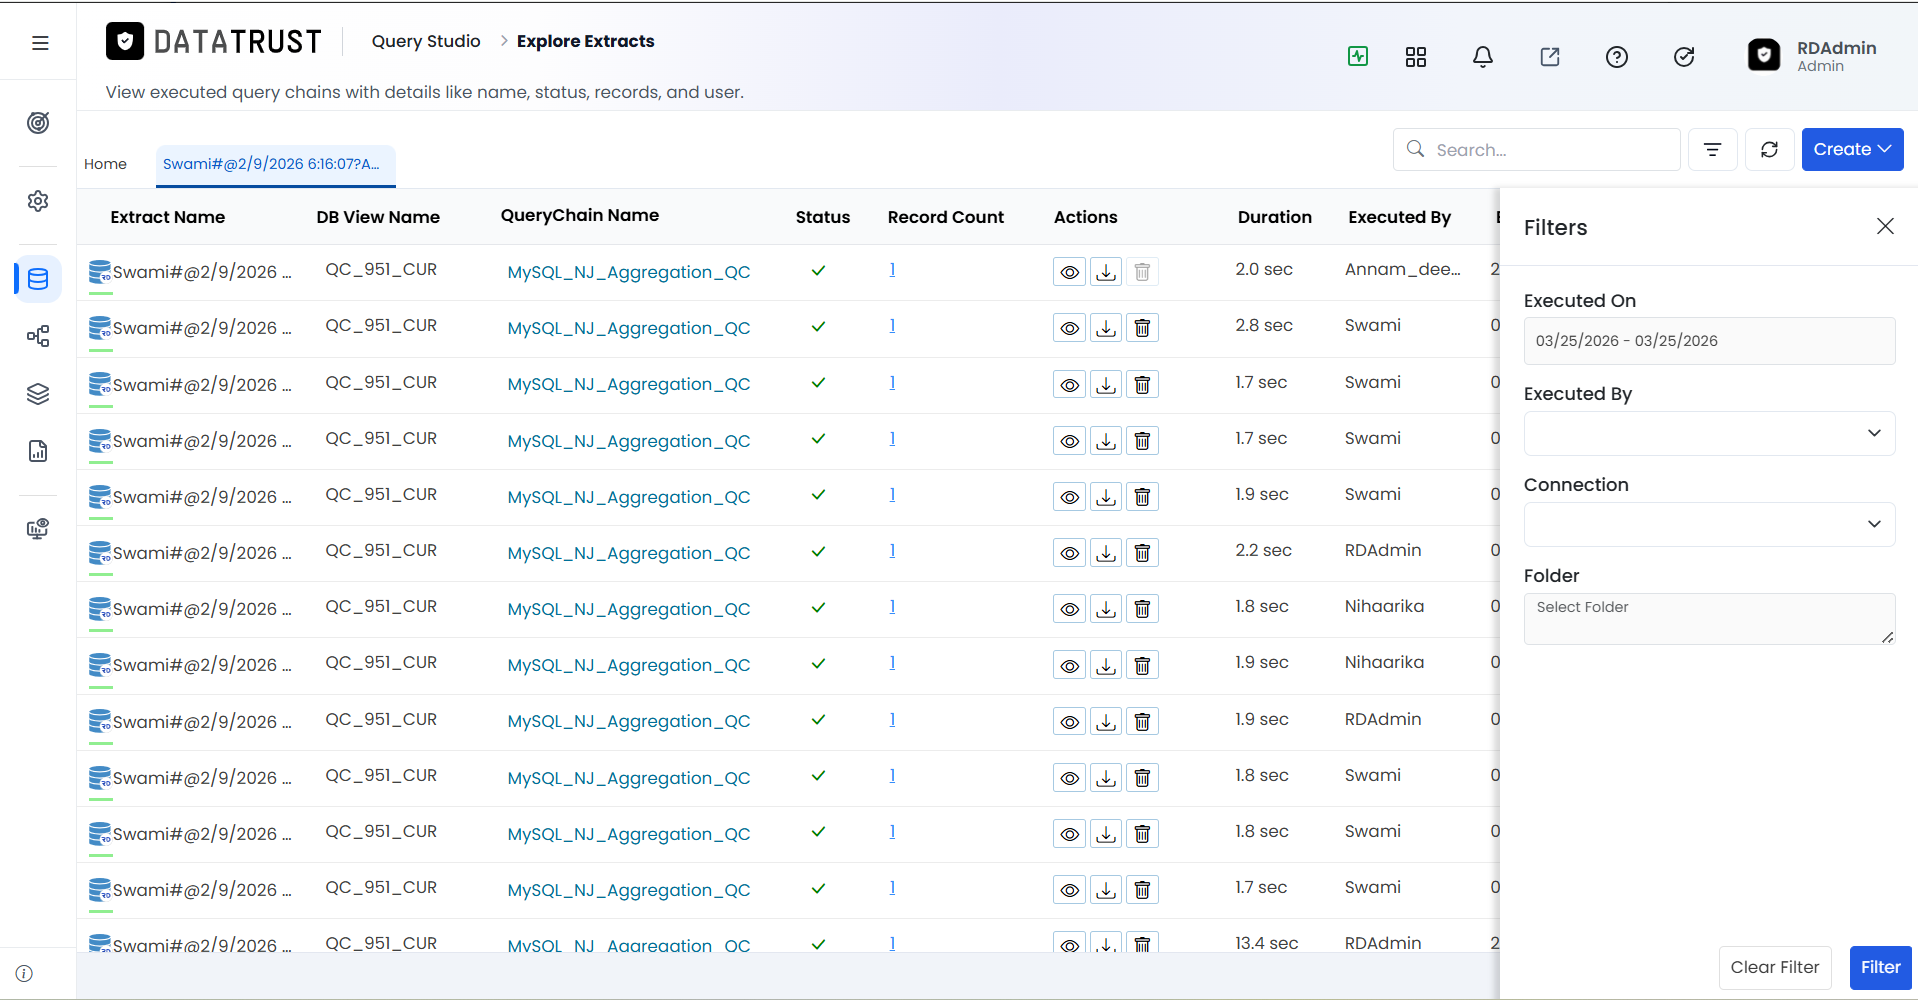View the first extract via eye icon
The height and width of the screenshot is (1000, 1918).
[1070, 272]
